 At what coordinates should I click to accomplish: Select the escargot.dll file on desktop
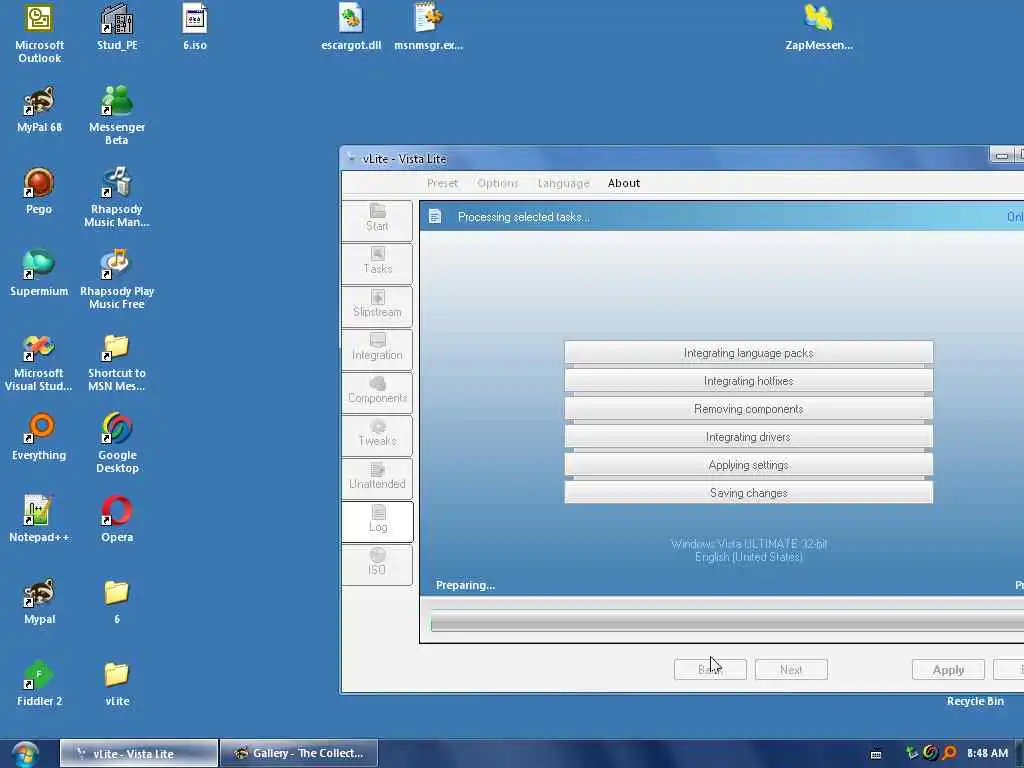[x=351, y=27]
